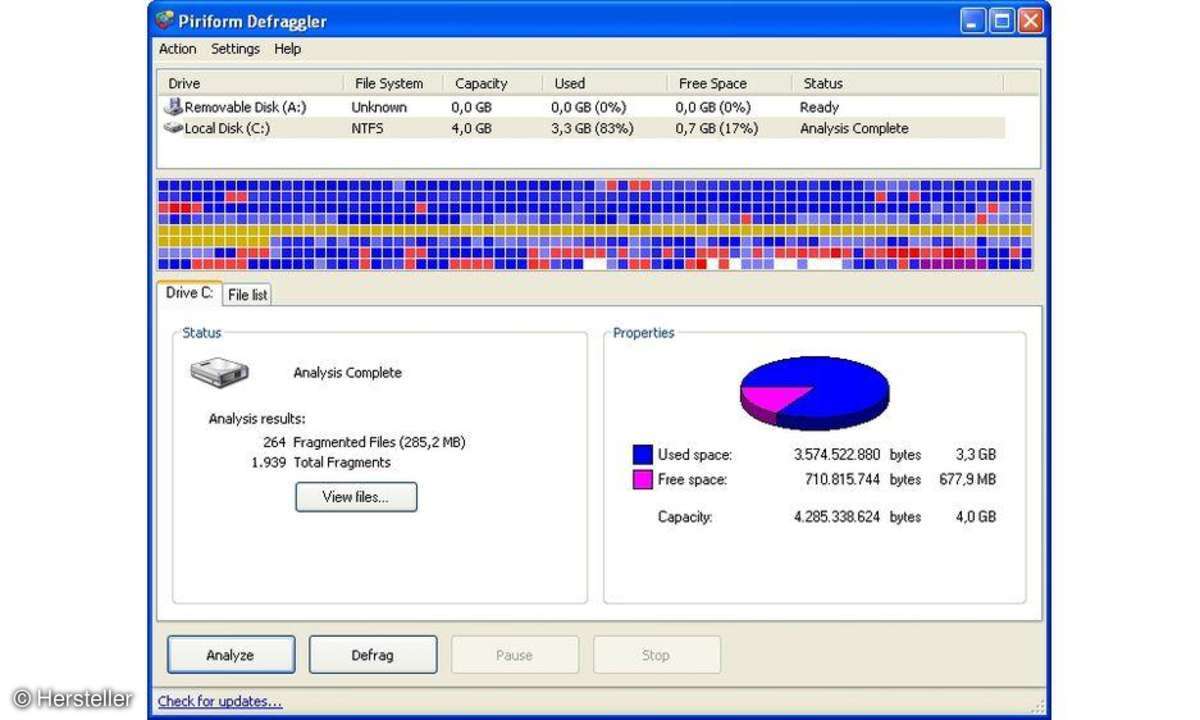Click the Stop button
The width and height of the screenshot is (1200, 720).
tap(657, 655)
